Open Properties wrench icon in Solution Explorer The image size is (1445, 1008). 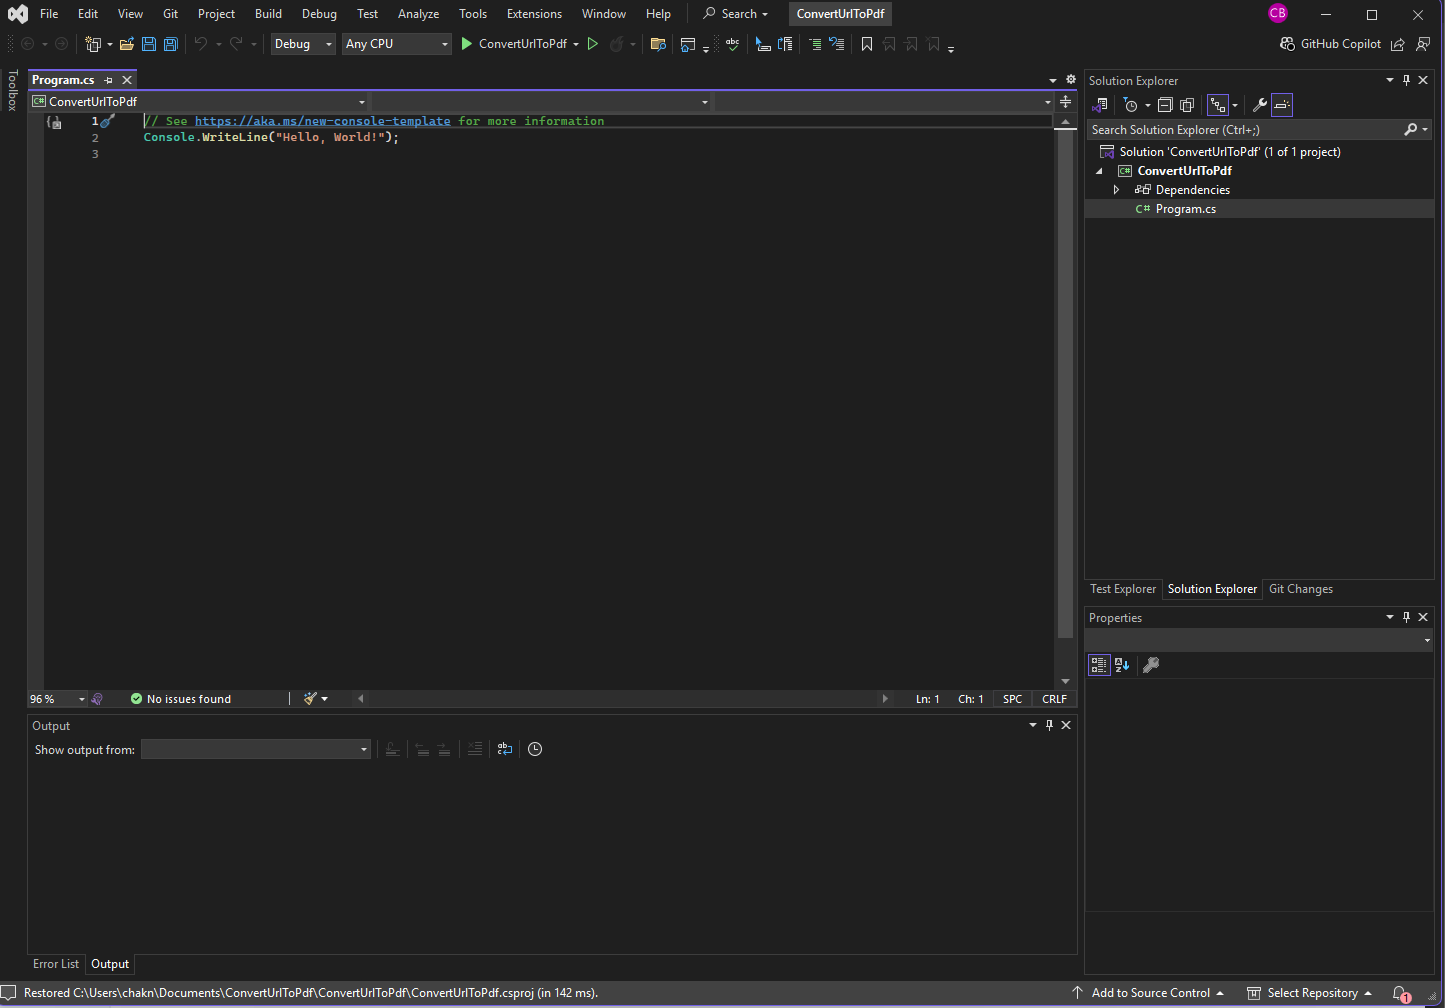point(1260,105)
